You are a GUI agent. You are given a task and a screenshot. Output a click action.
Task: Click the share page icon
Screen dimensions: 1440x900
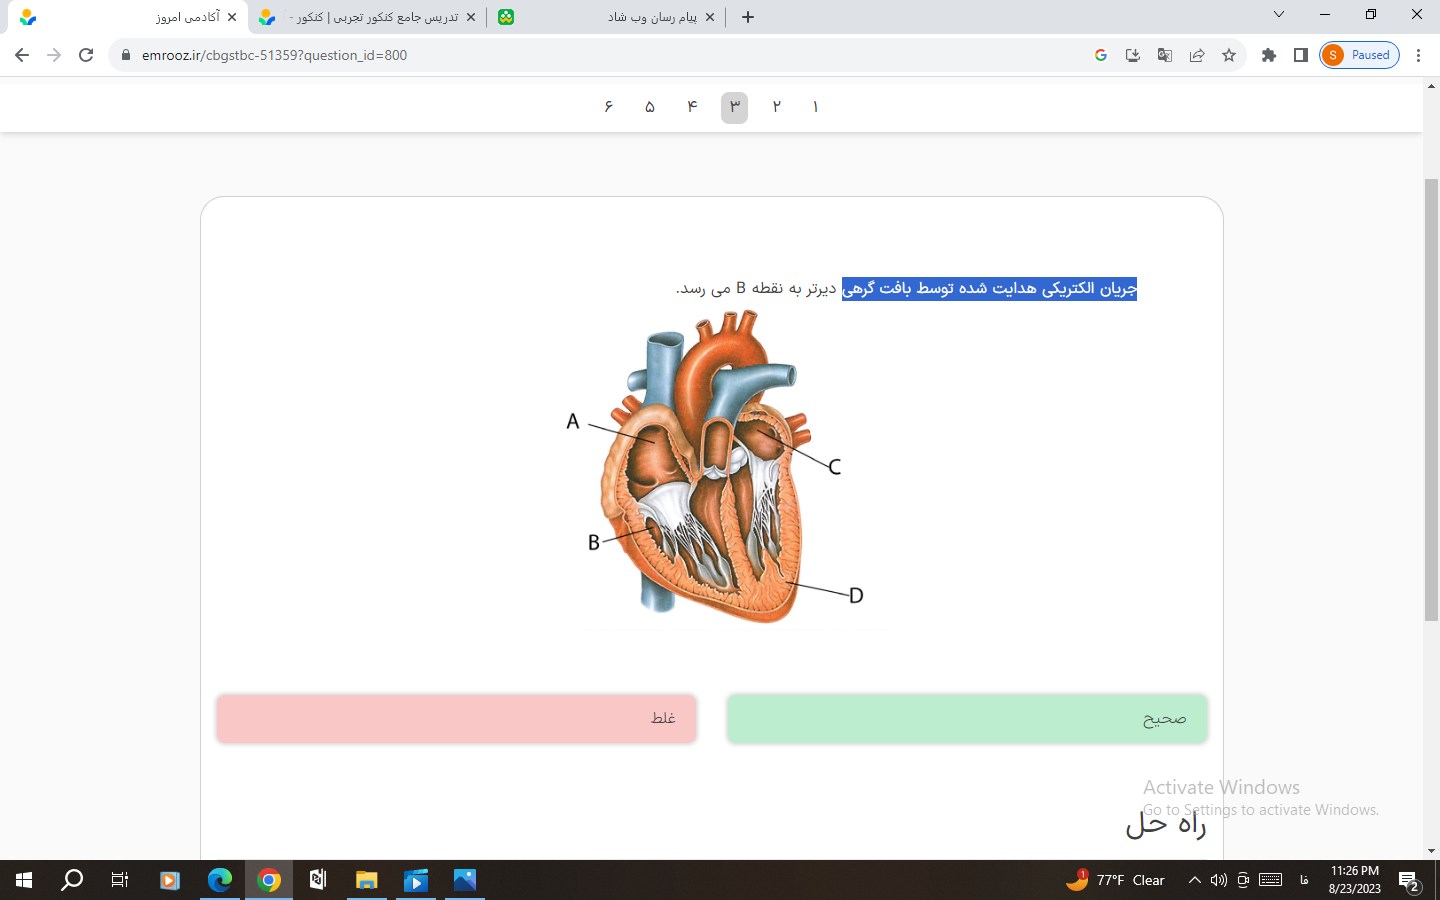(x=1197, y=55)
